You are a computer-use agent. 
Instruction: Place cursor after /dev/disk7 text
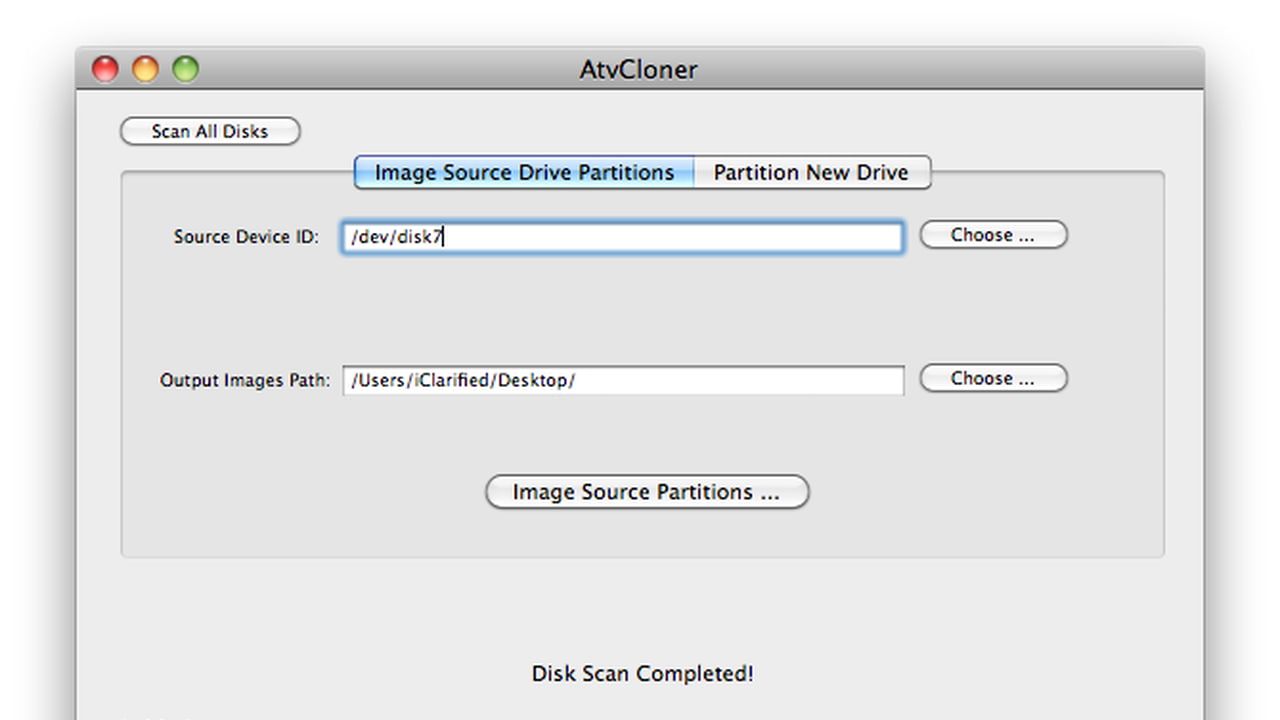tap(445, 237)
